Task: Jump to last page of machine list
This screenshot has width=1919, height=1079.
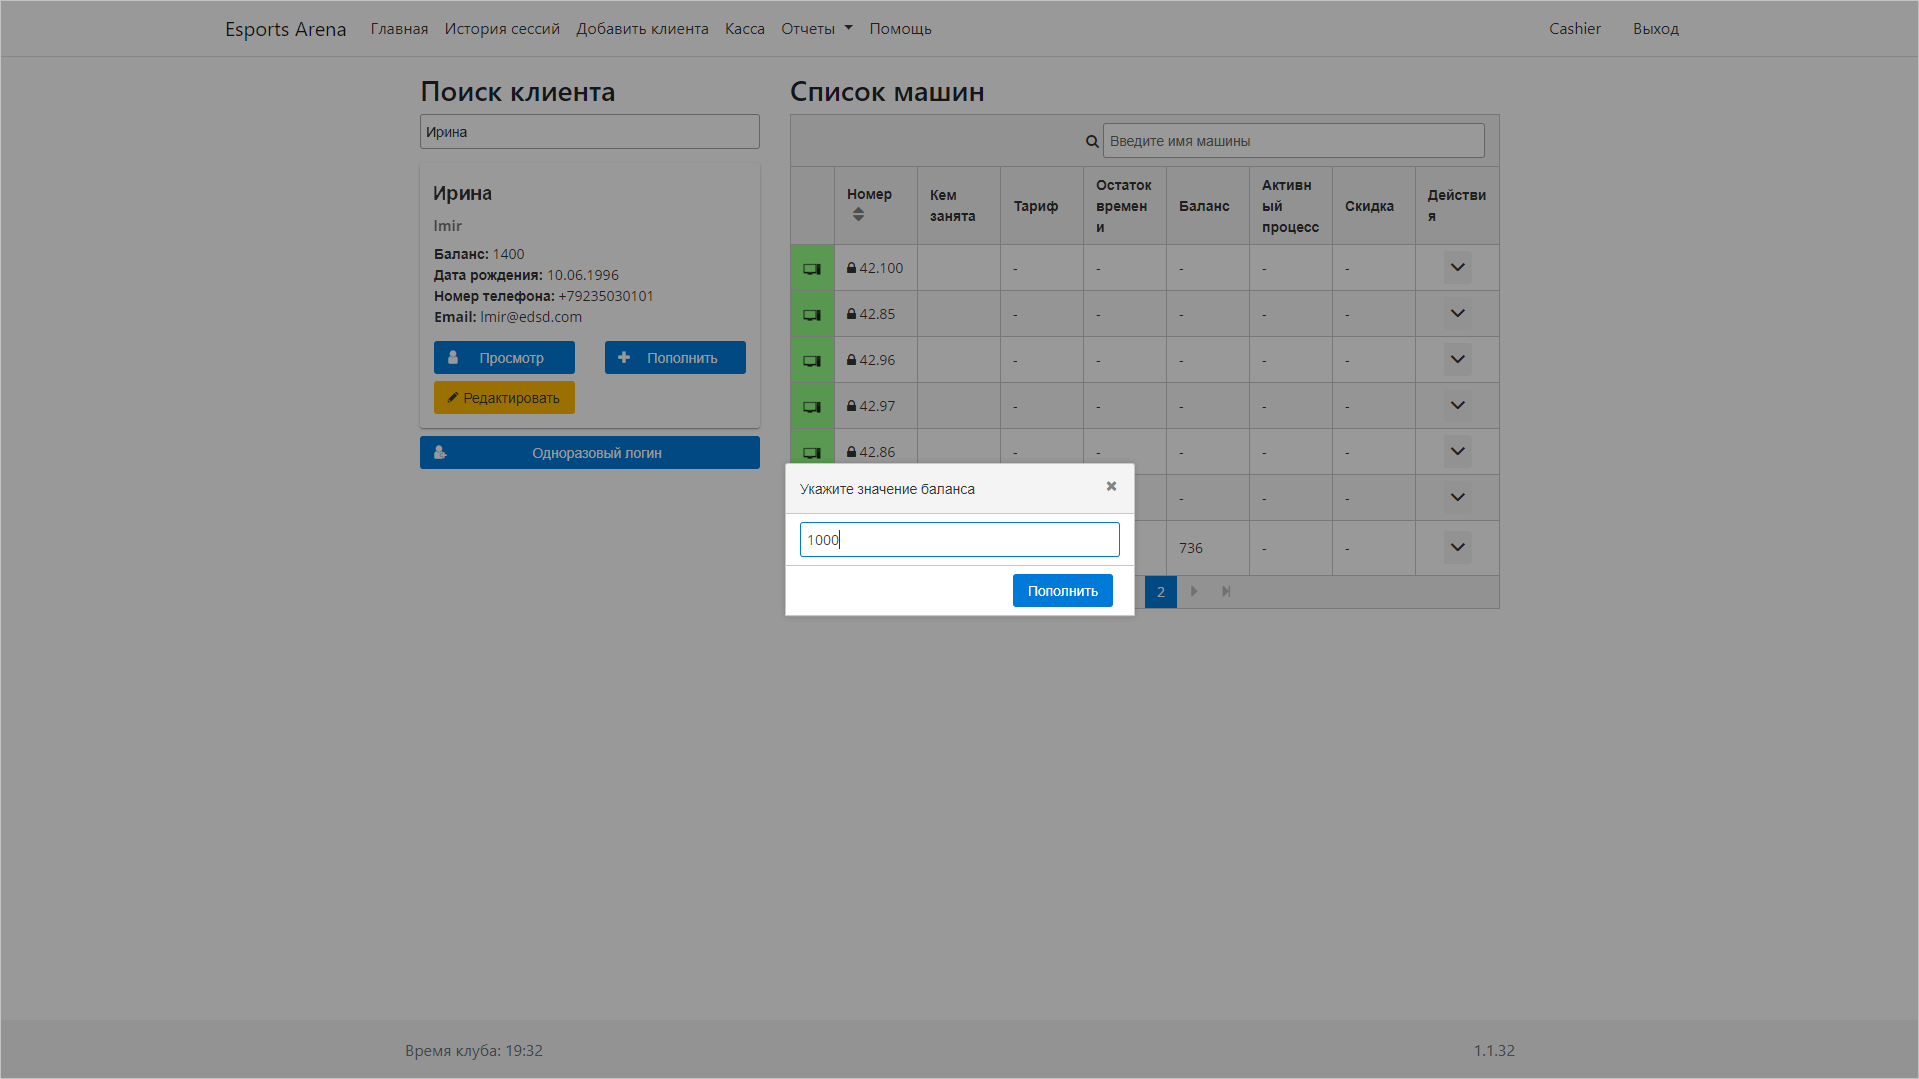Action: coord(1226,592)
